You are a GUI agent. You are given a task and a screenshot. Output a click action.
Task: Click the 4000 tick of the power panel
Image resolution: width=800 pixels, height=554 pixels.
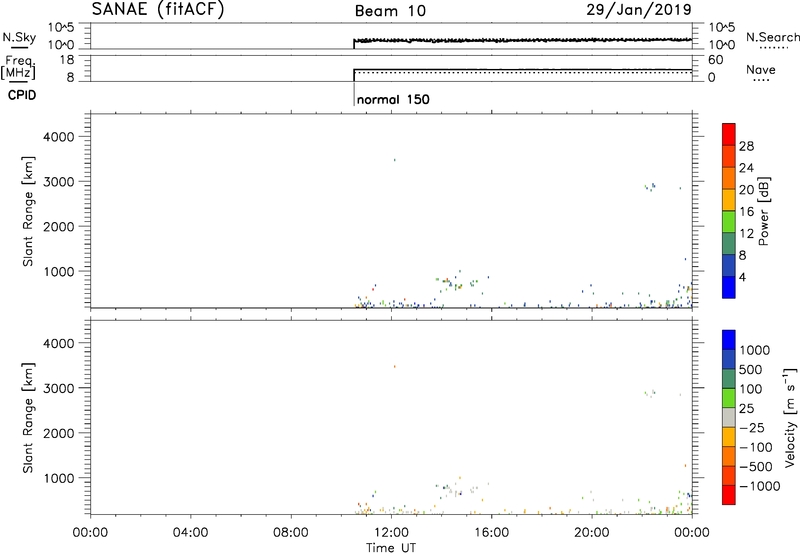(58, 137)
